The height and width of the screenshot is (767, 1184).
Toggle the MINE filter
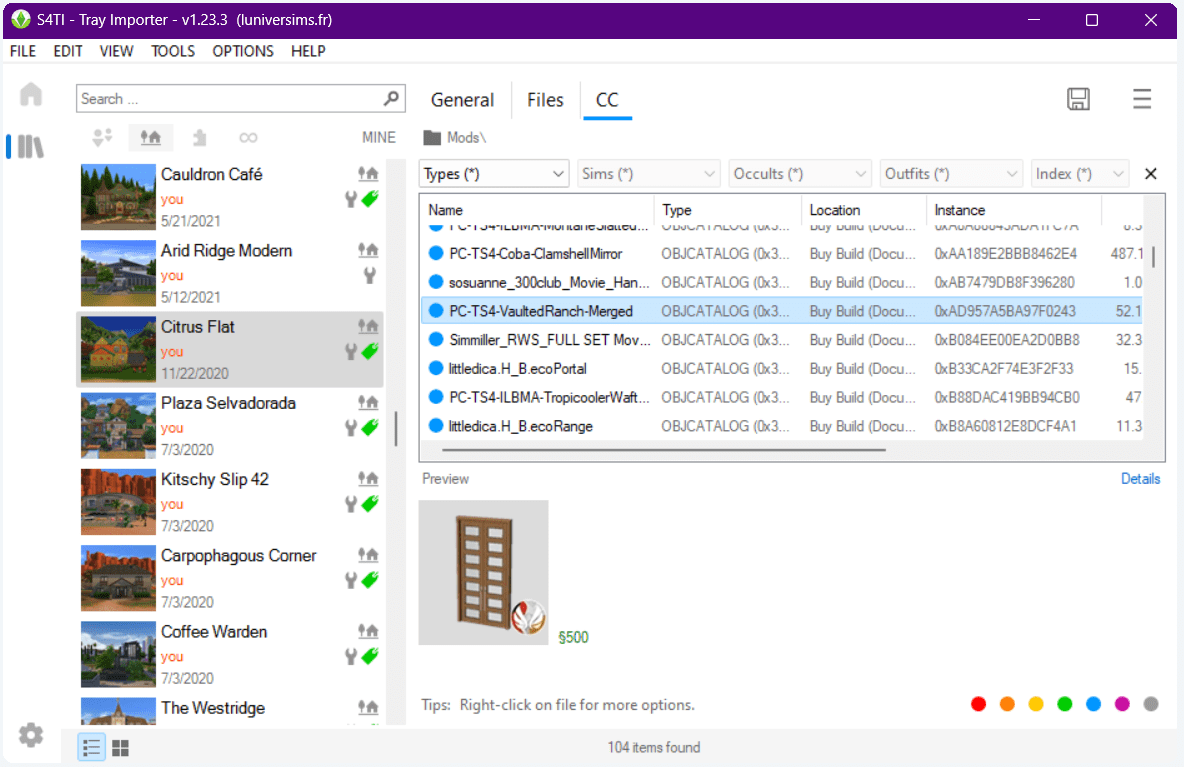[x=378, y=137]
